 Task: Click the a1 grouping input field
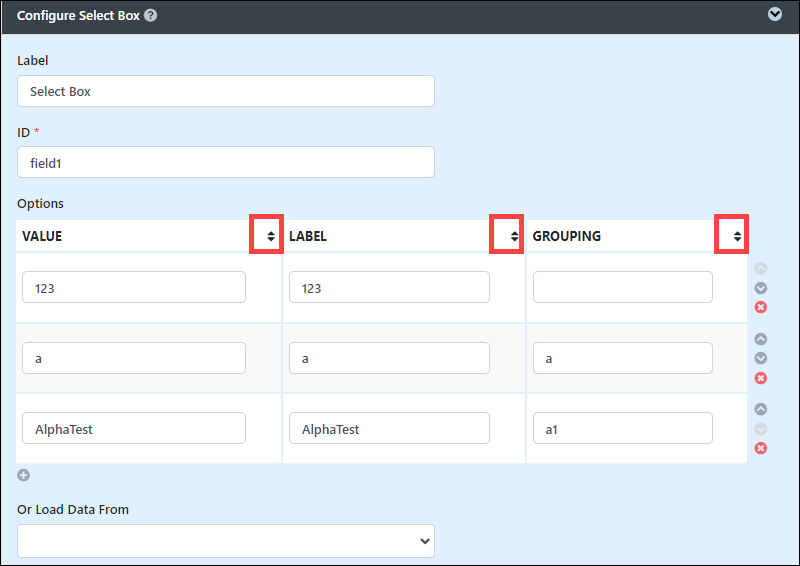623,428
